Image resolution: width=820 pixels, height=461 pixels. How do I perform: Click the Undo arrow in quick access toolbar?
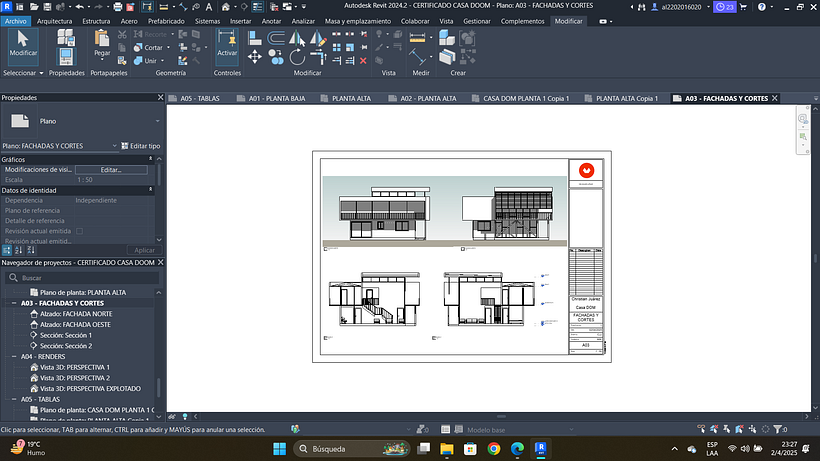pyautogui.click(x=79, y=7)
